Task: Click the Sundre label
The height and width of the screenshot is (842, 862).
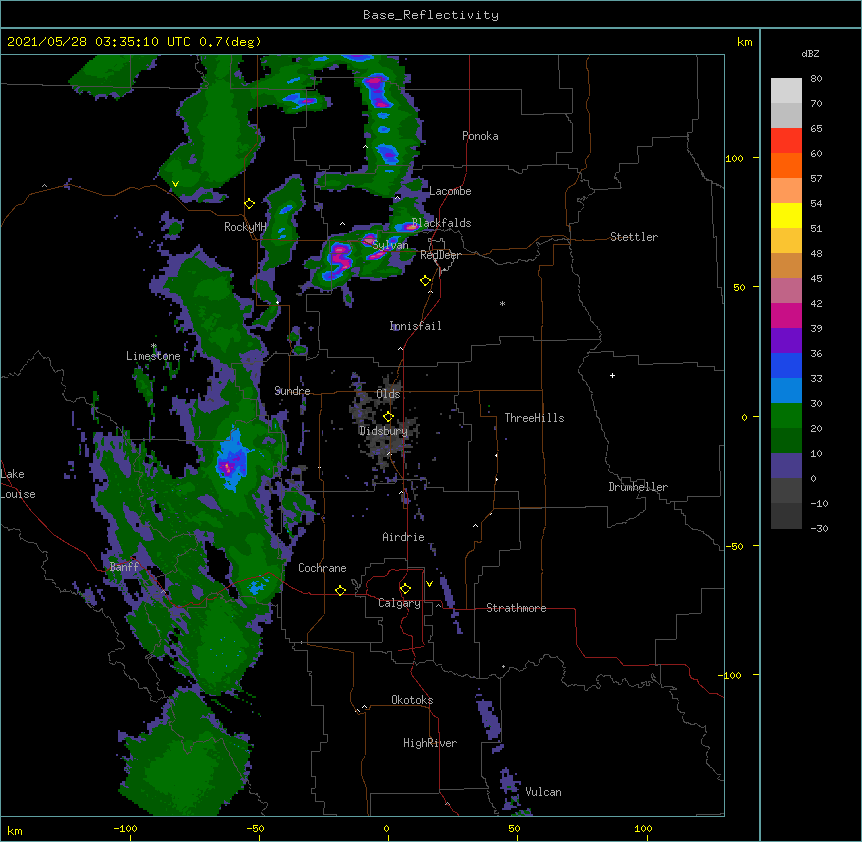Action: pyautogui.click(x=292, y=391)
